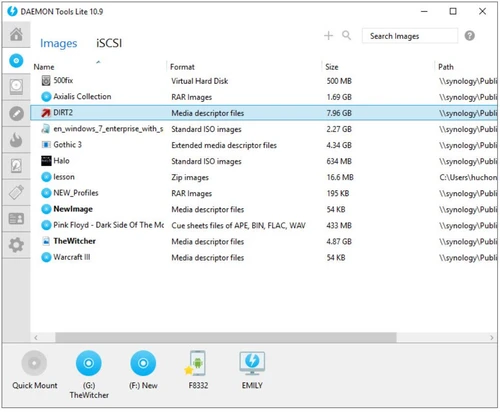This screenshot has width=500, height=413.
Task: Switch to the iSCSI tab
Action: click(x=109, y=43)
